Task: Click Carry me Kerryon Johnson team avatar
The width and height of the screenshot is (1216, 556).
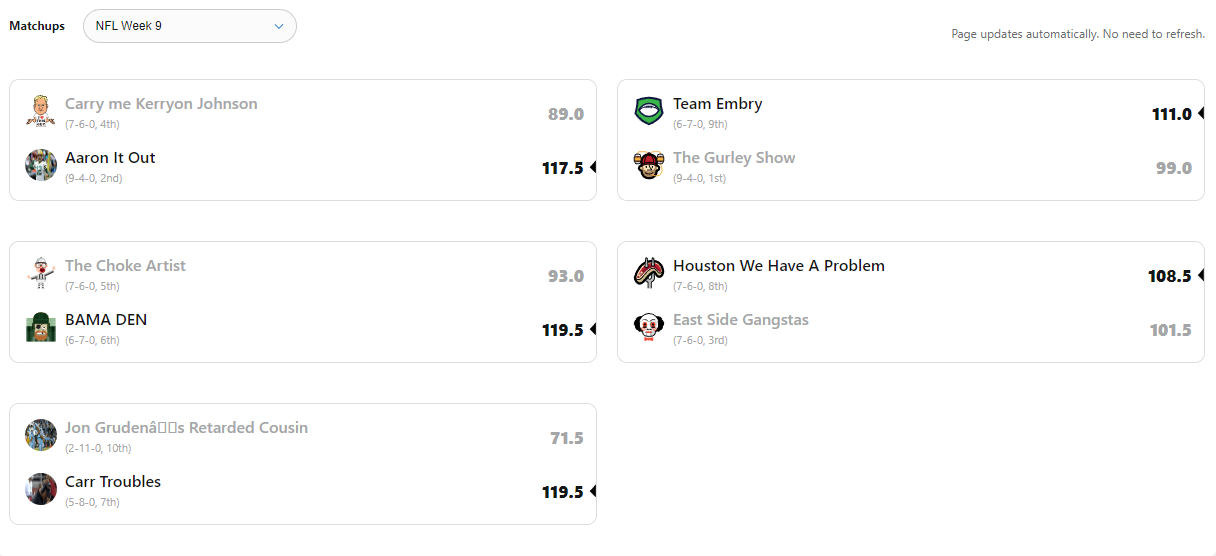Action: 41,111
